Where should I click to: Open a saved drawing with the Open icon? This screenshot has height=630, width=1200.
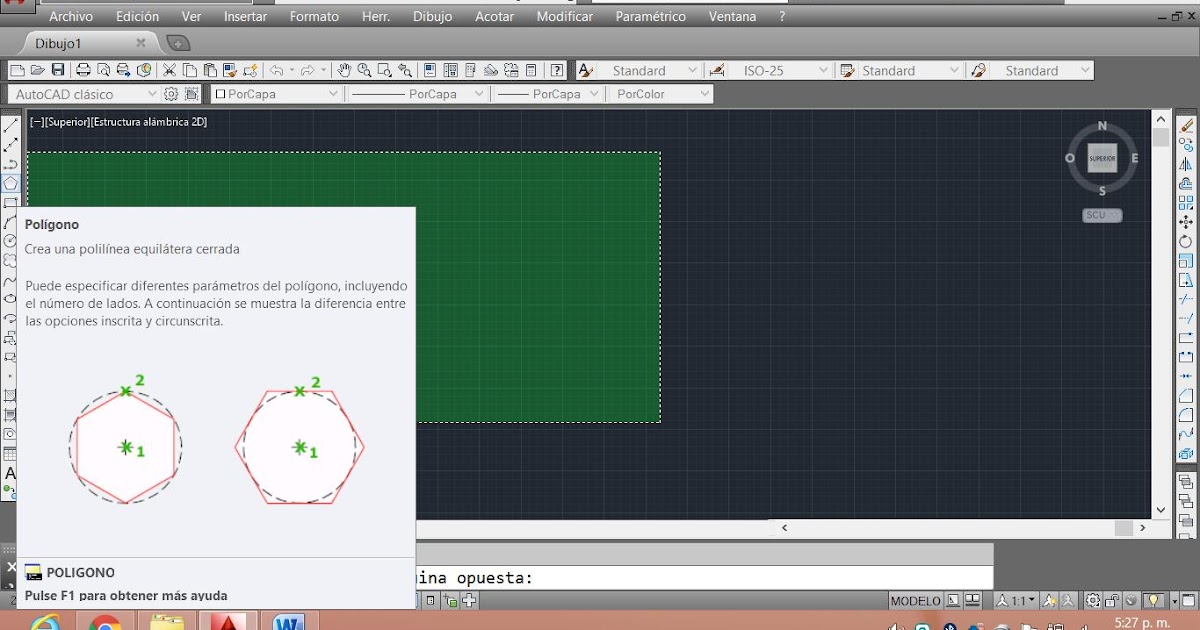[x=38, y=70]
